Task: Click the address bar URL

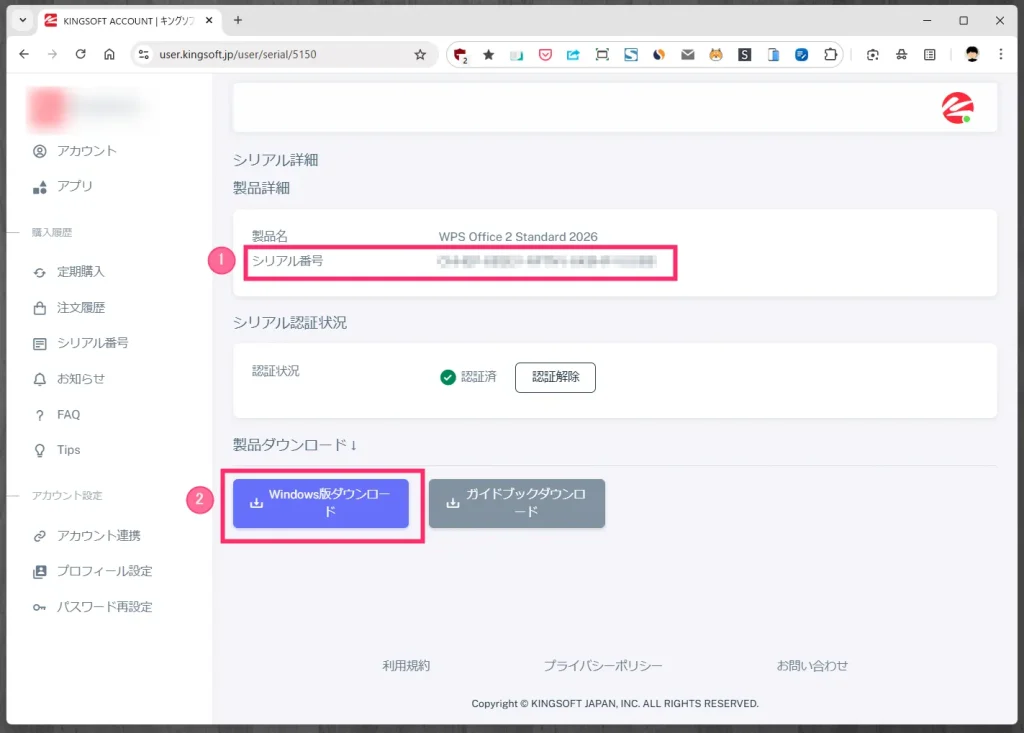Action: (238, 54)
